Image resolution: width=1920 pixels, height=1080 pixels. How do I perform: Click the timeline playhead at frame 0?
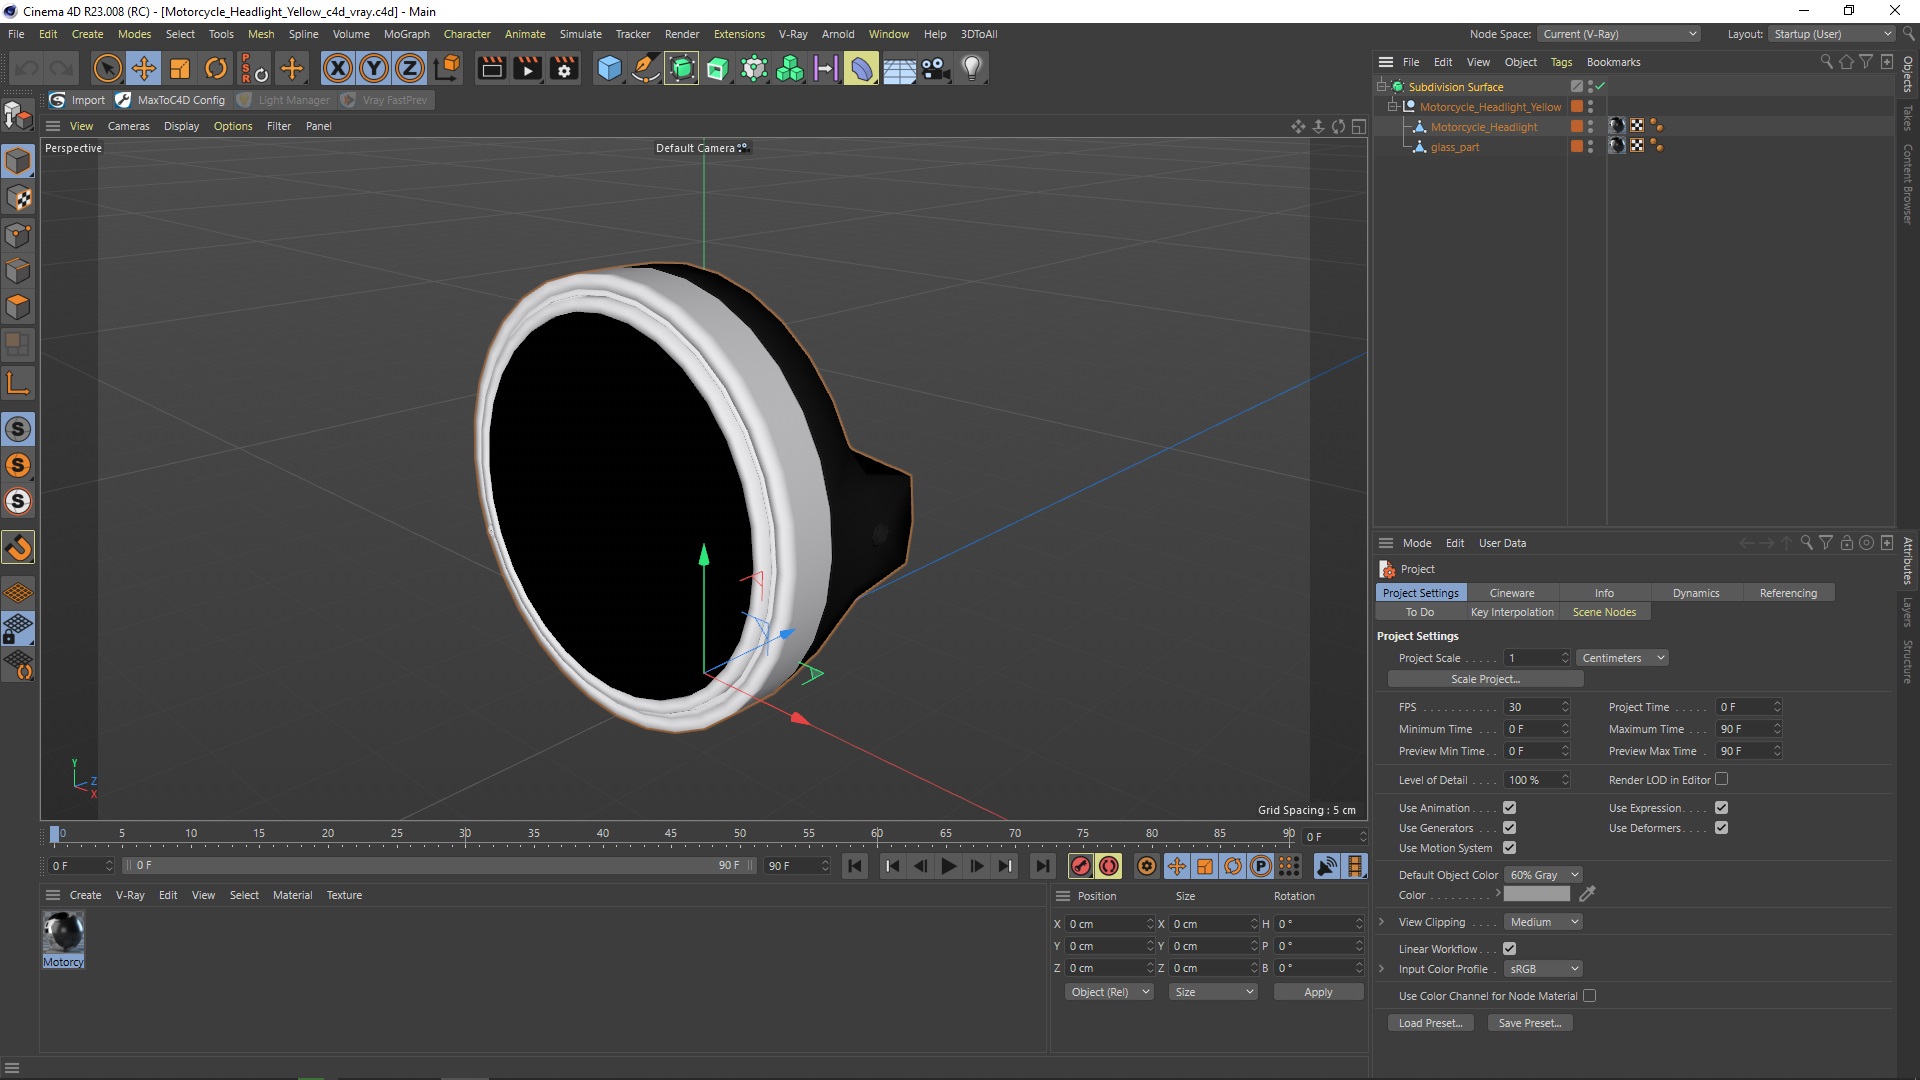[55, 834]
